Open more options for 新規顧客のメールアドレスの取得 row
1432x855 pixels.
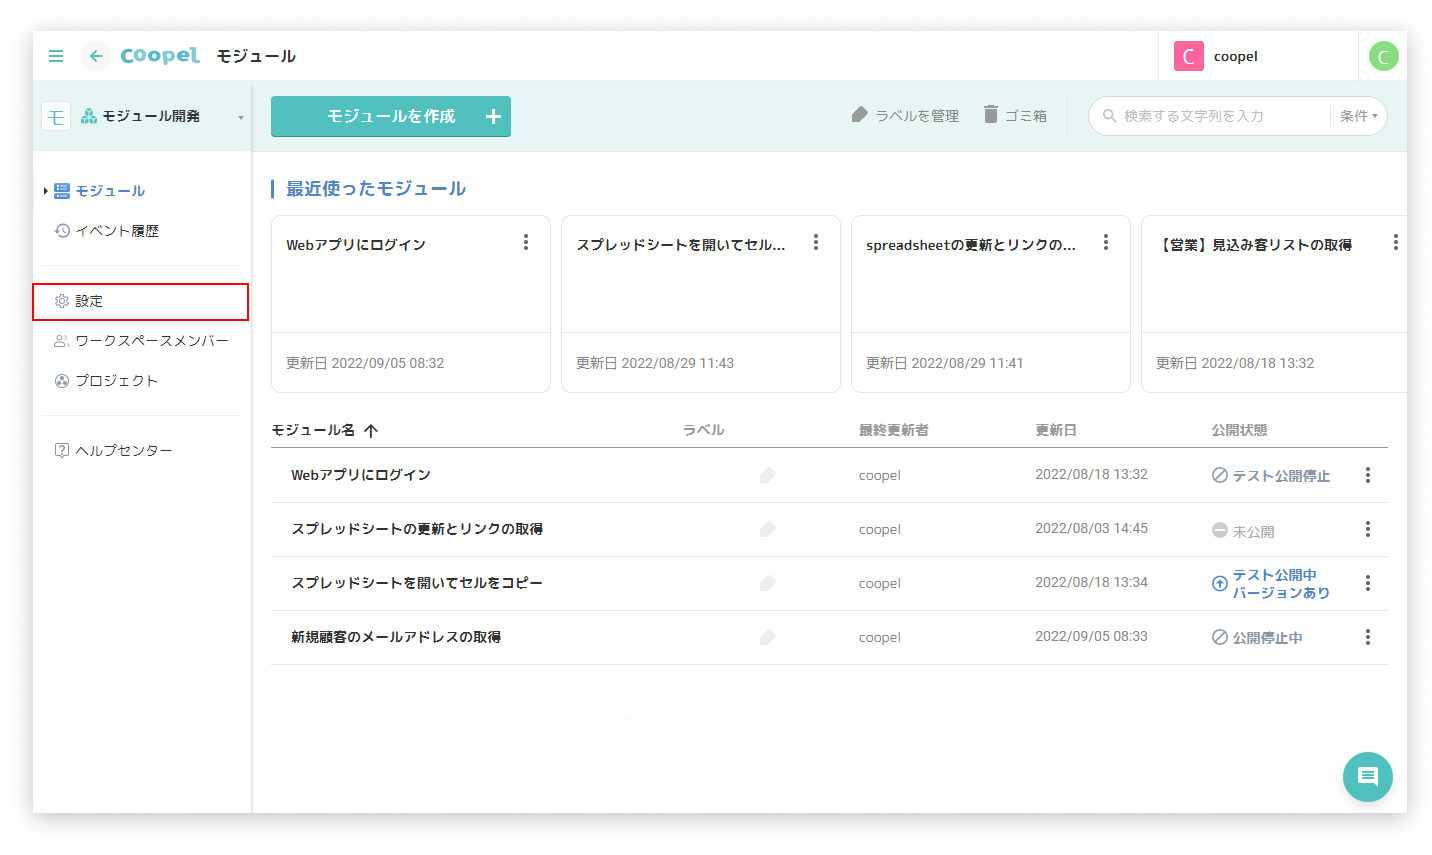tap(1368, 637)
